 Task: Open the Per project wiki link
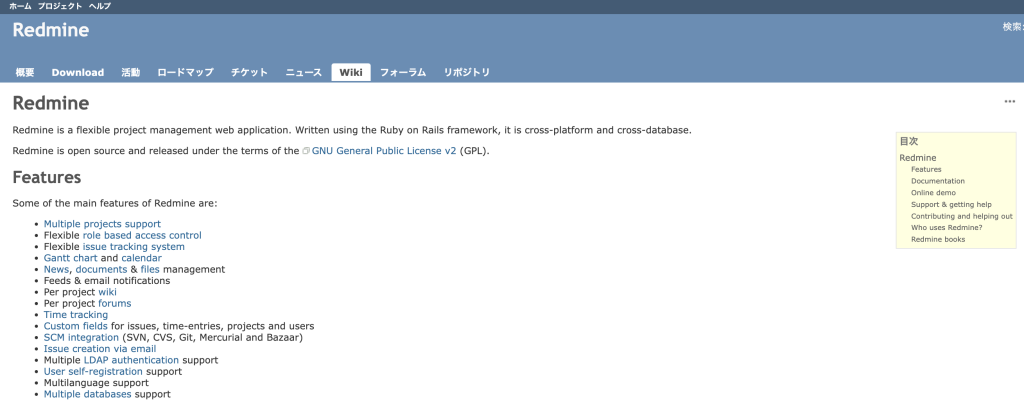coord(107,292)
